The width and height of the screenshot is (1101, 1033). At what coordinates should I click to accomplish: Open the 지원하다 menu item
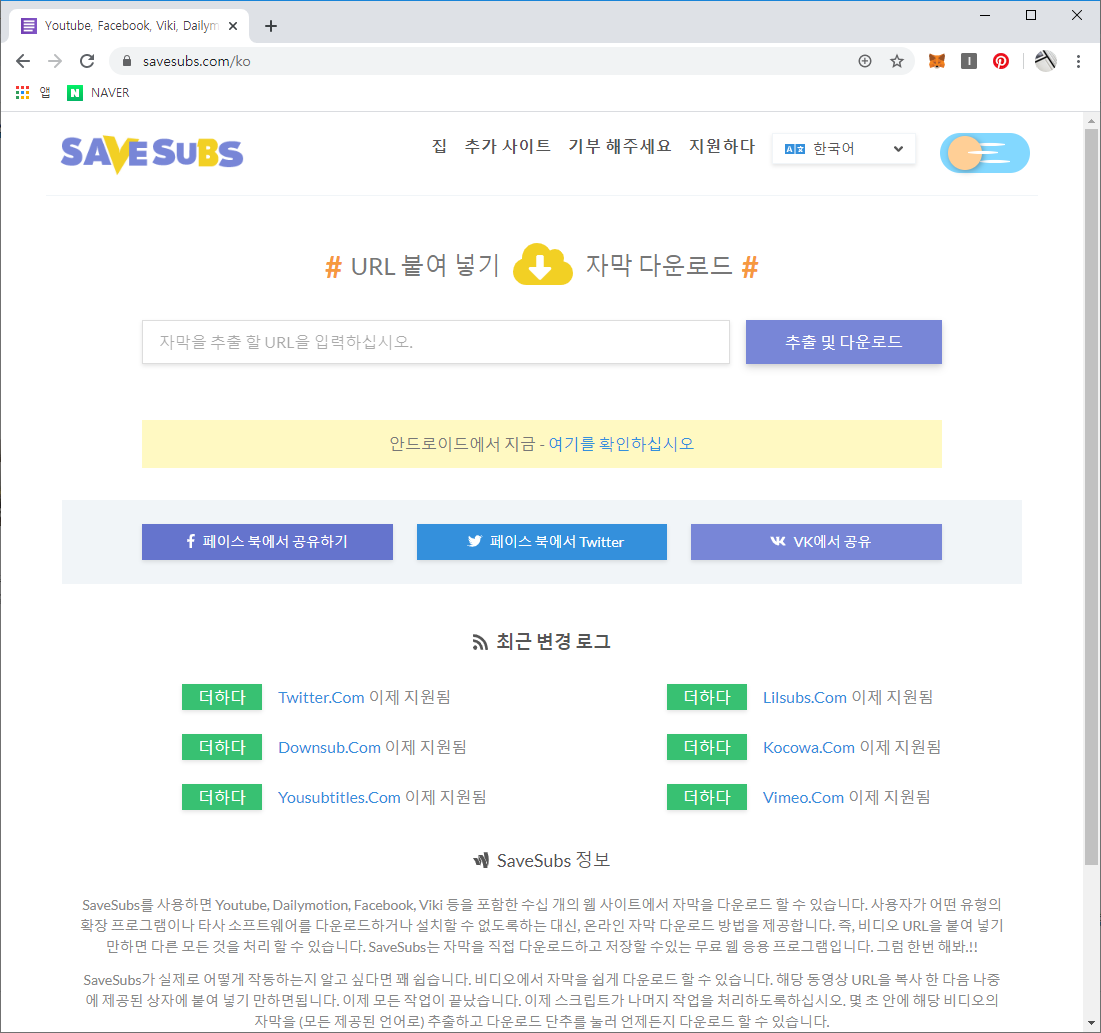pos(722,146)
